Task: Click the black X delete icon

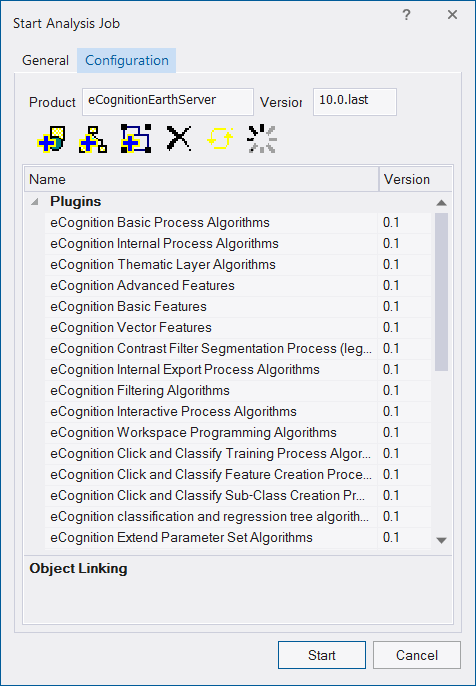Action: pyautogui.click(x=179, y=139)
